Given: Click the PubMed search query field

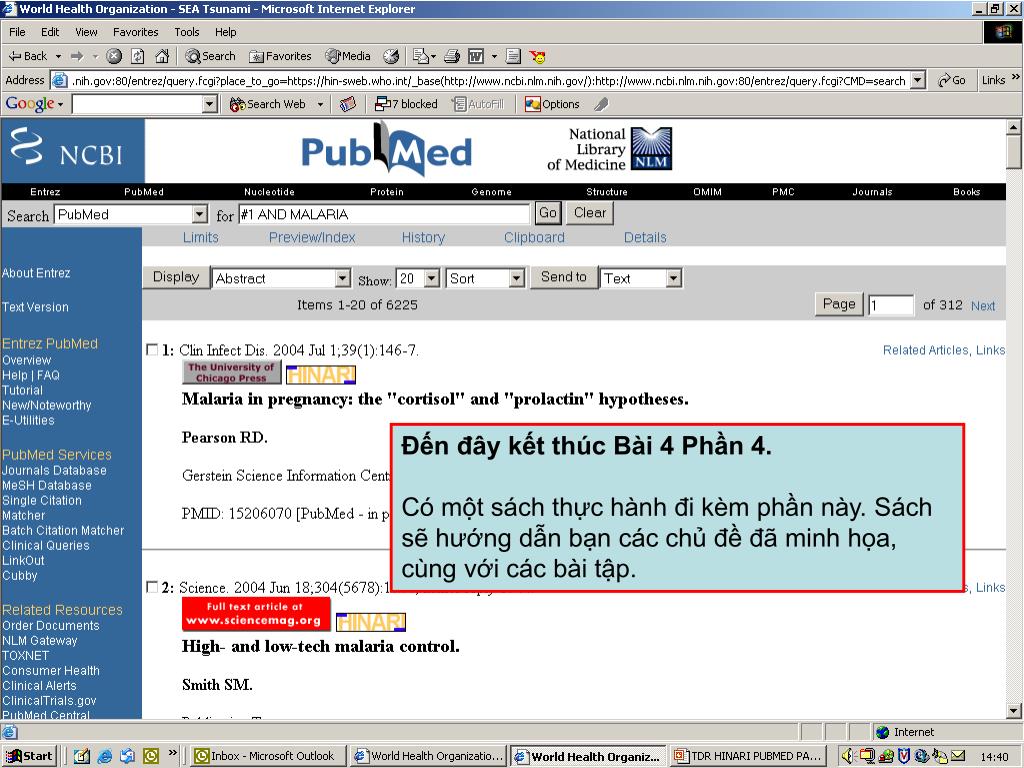Looking at the screenshot, I should [x=384, y=214].
